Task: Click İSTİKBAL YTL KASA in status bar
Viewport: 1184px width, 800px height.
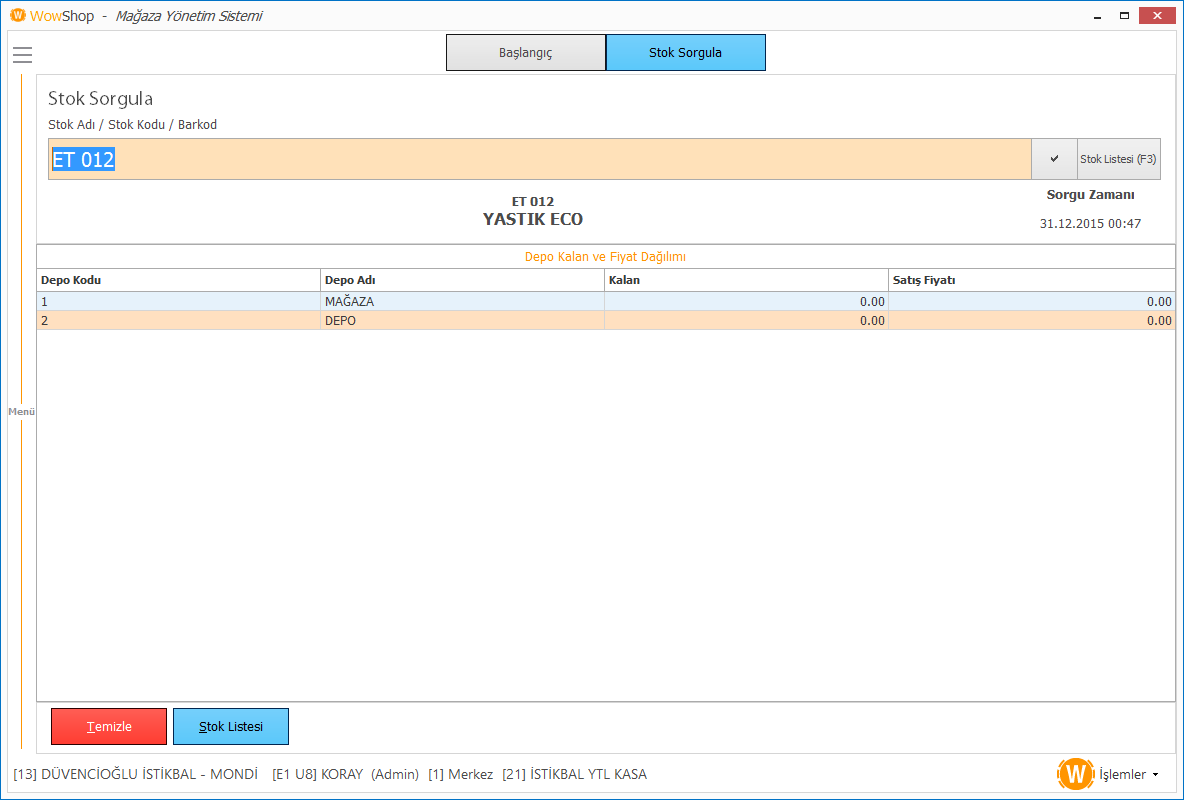Action: [x=574, y=774]
